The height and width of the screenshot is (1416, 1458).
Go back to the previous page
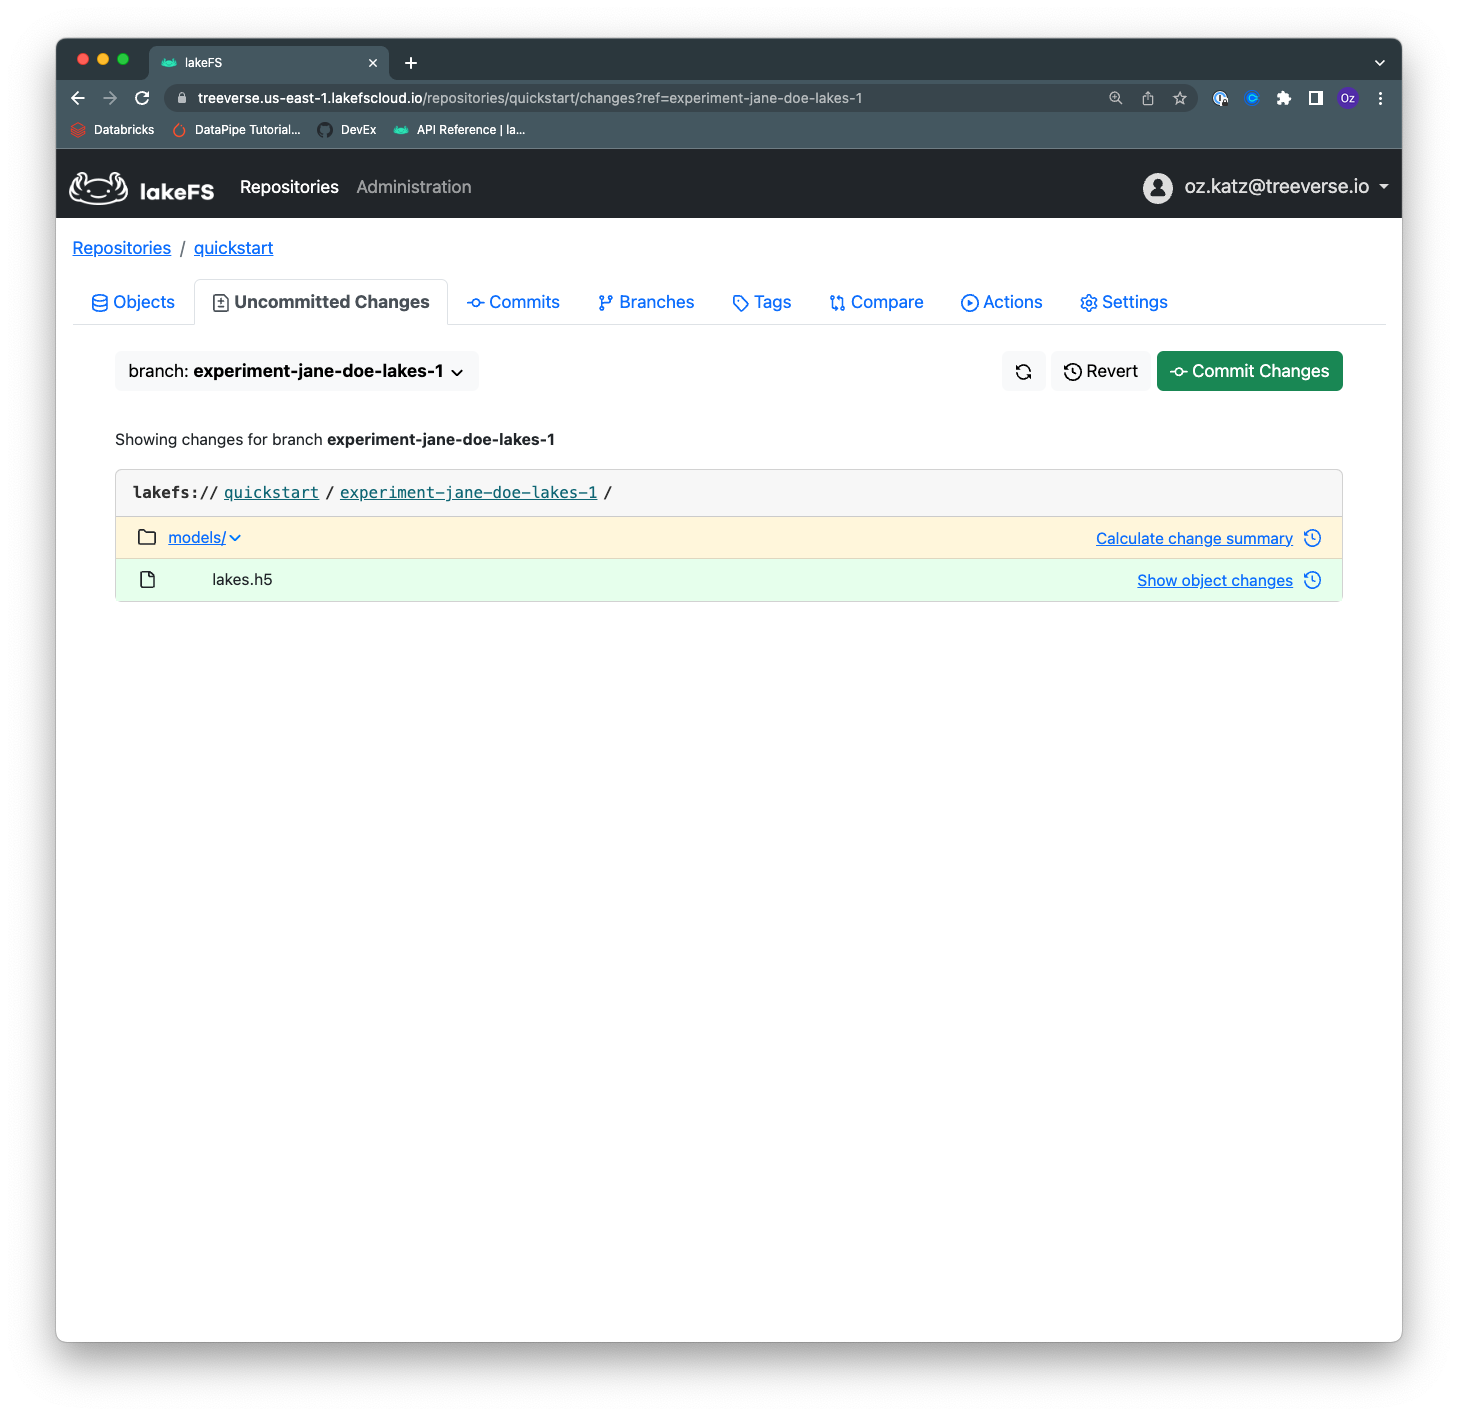78,98
